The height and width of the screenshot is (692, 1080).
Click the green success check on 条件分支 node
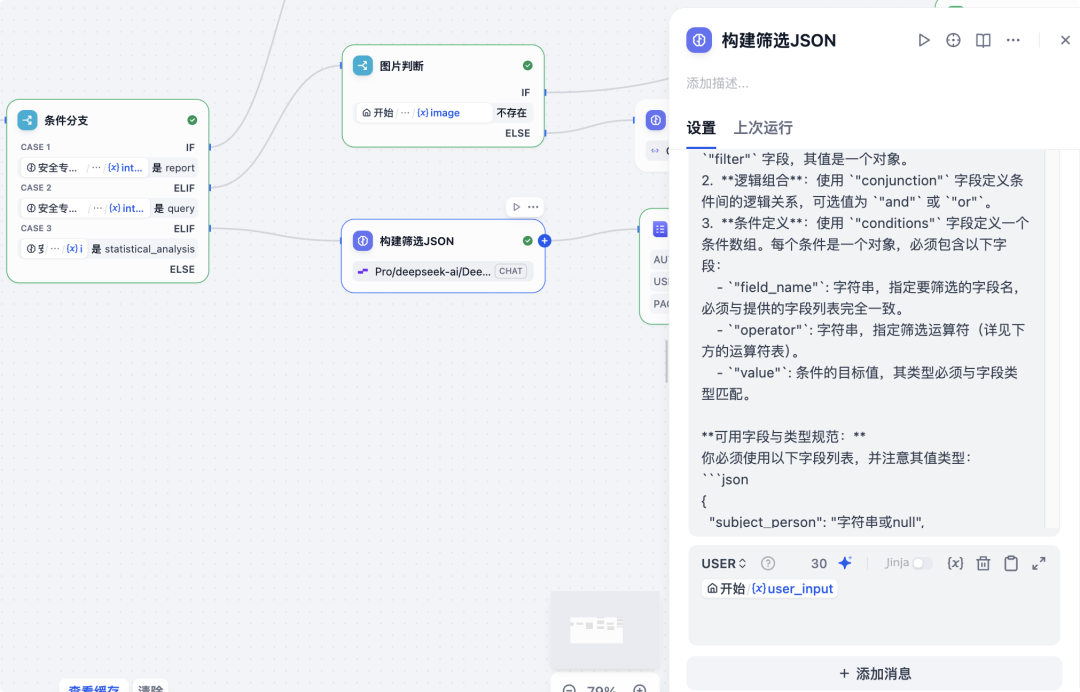click(x=192, y=120)
